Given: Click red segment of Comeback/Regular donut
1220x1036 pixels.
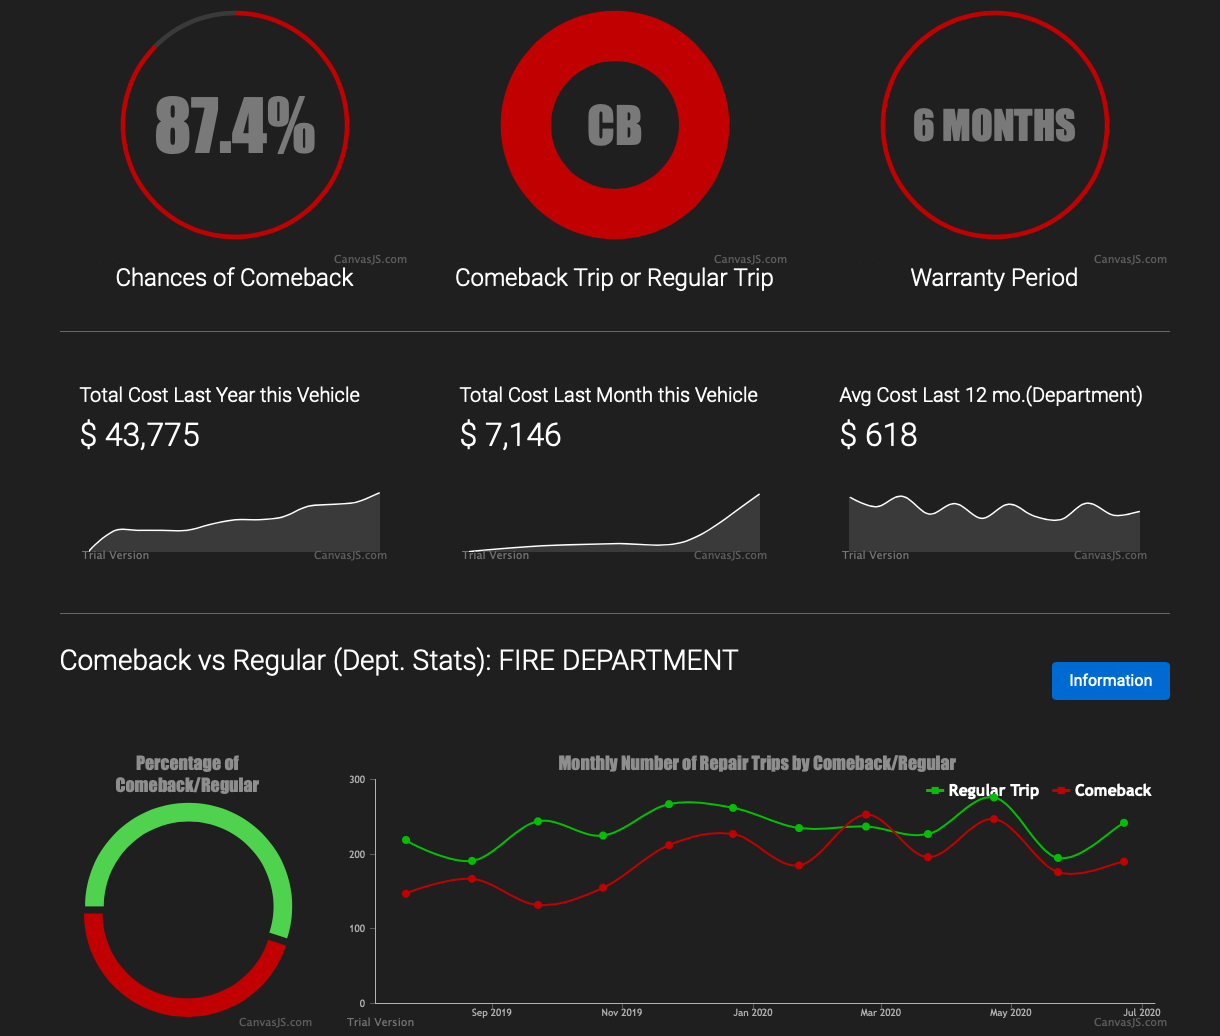Looking at the screenshot, I should pyautogui.click(x=188, y=1005).
